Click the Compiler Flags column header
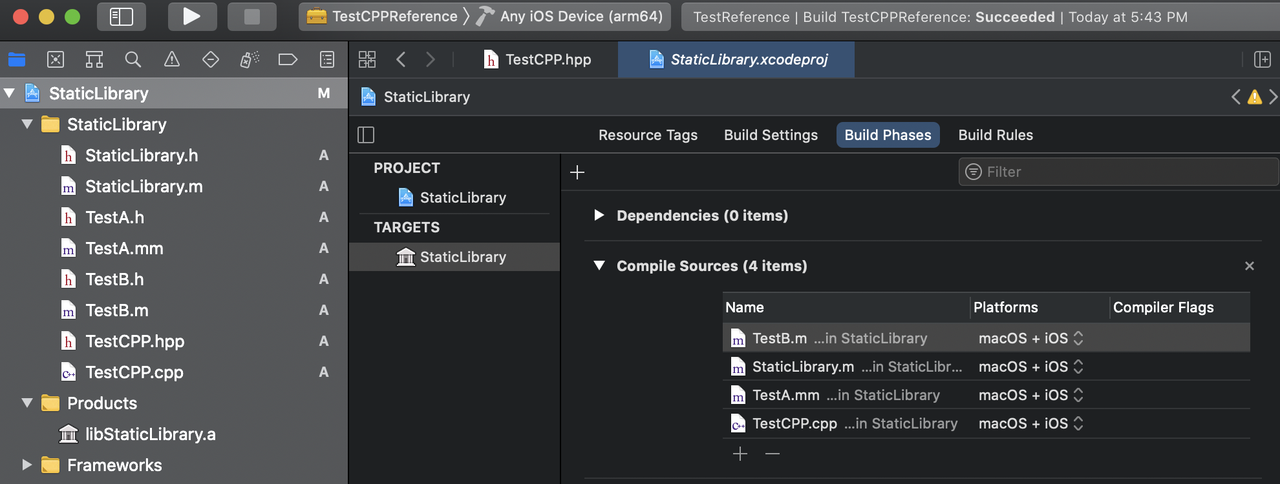 1179,307
